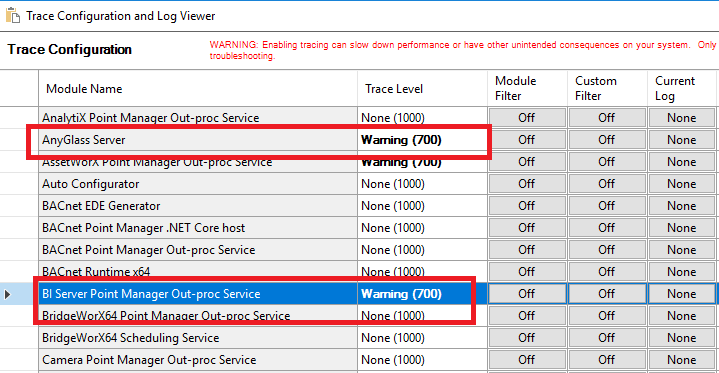Open Trace Level Warning (700) for AnyGlass Server

pyautogui.click(x=422, y=140)
